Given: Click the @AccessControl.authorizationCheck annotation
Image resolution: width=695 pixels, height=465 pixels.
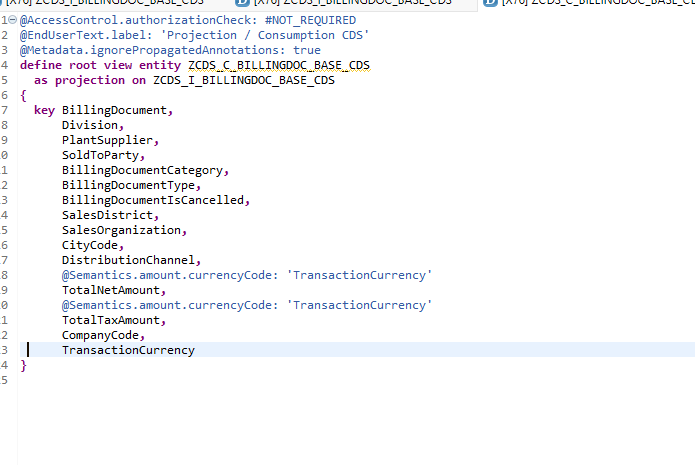Looking at the screenshot, I should click(138, 20).
